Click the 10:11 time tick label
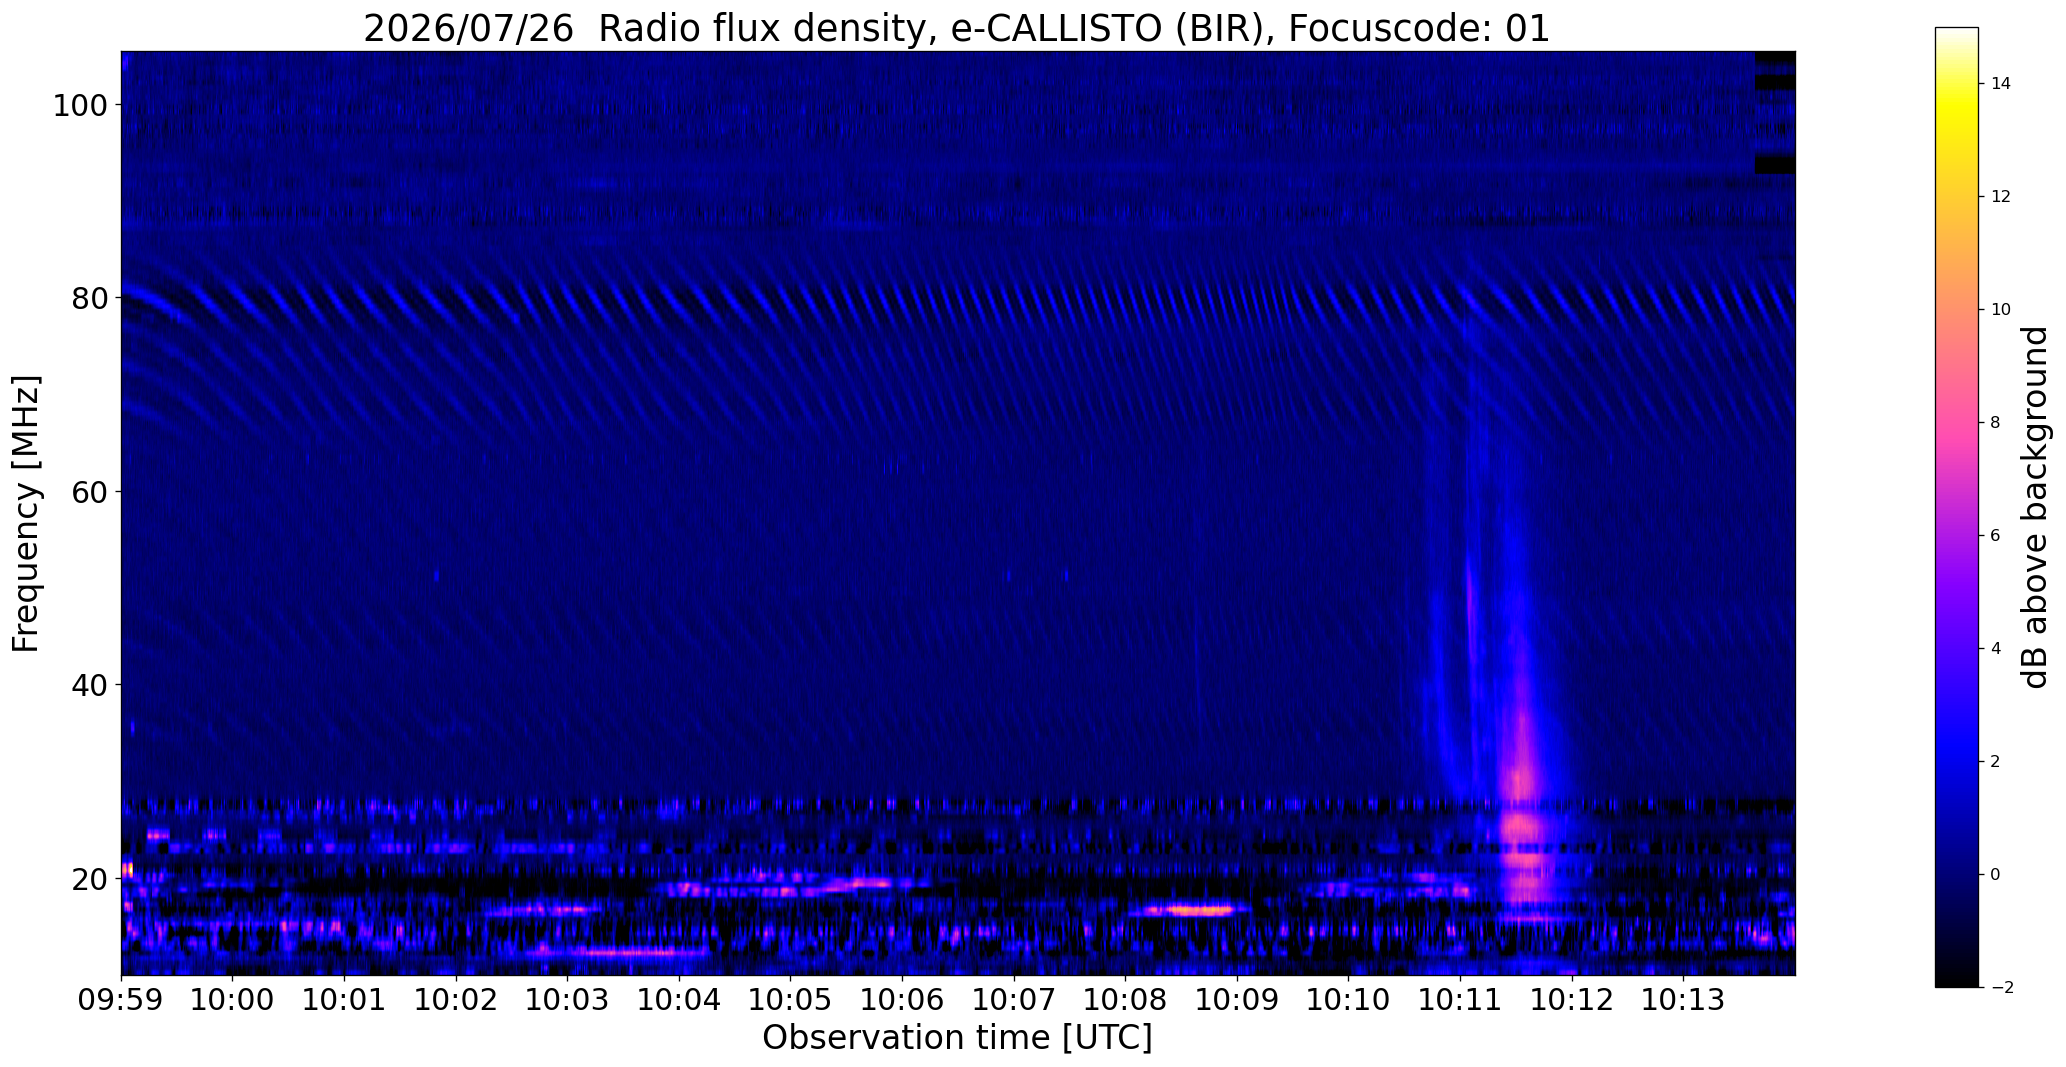Viewport: 2066px width, 1067px height. [x=1460, y=999]
